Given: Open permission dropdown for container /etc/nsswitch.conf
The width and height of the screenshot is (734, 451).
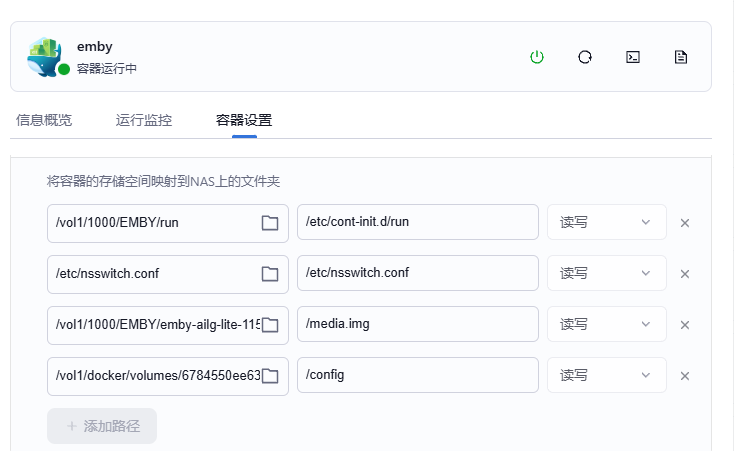Looking at the screenshot, I should click(x=607, y=273).
